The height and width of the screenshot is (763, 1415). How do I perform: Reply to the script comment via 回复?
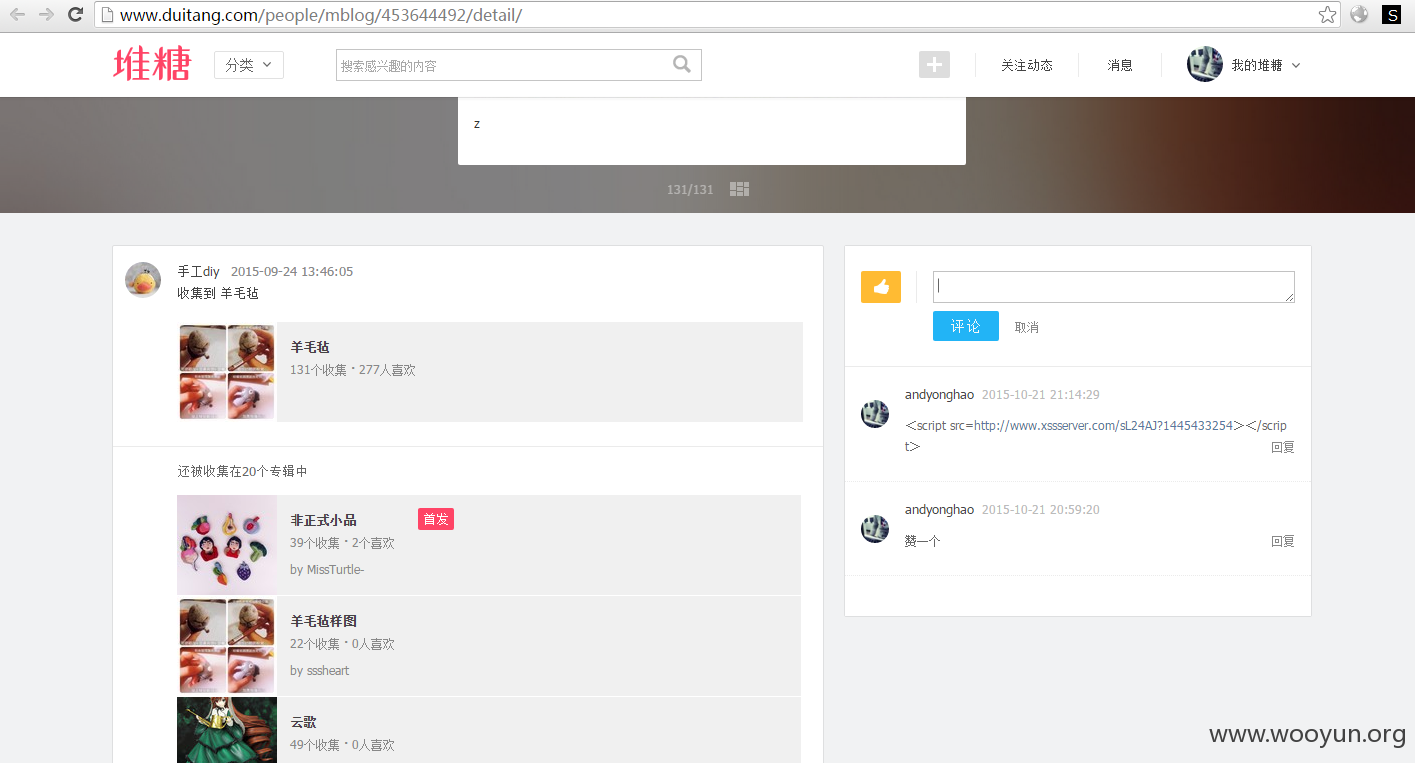(x=1283, y=447)
